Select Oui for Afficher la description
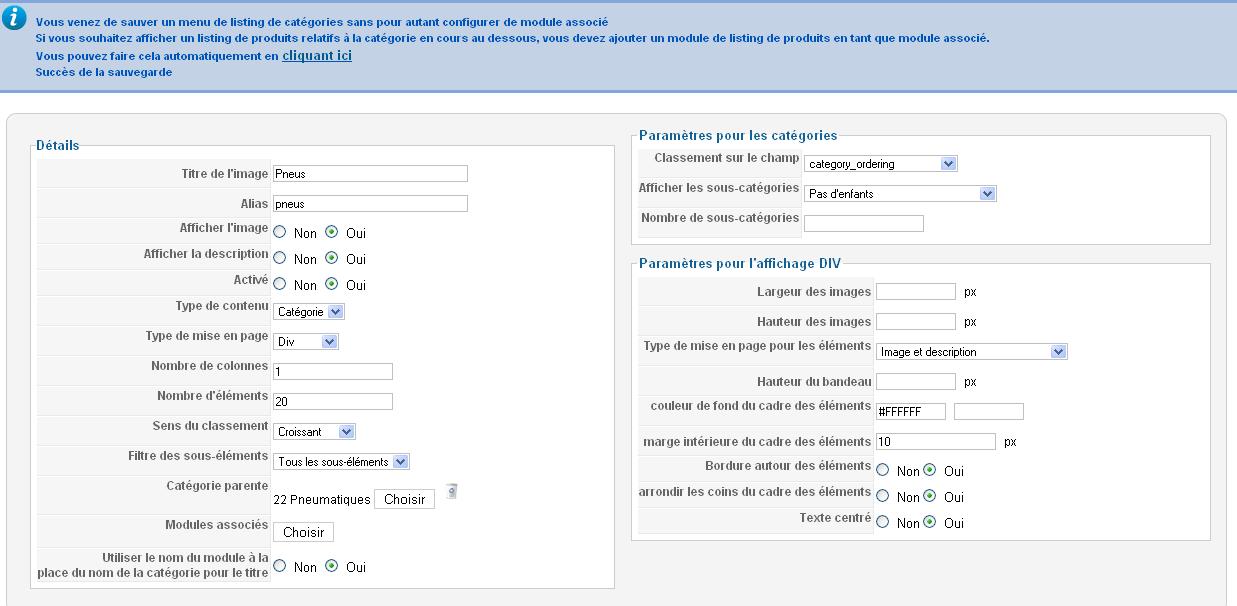This screenshot has height=606, width=1237. tap(332, 258)
